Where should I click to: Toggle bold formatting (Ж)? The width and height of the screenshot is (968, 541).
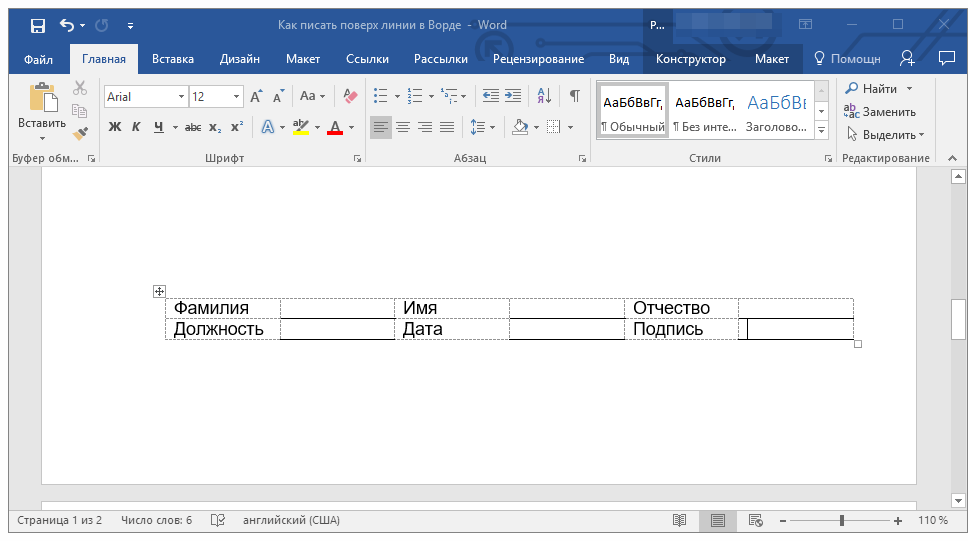[114, 127]
